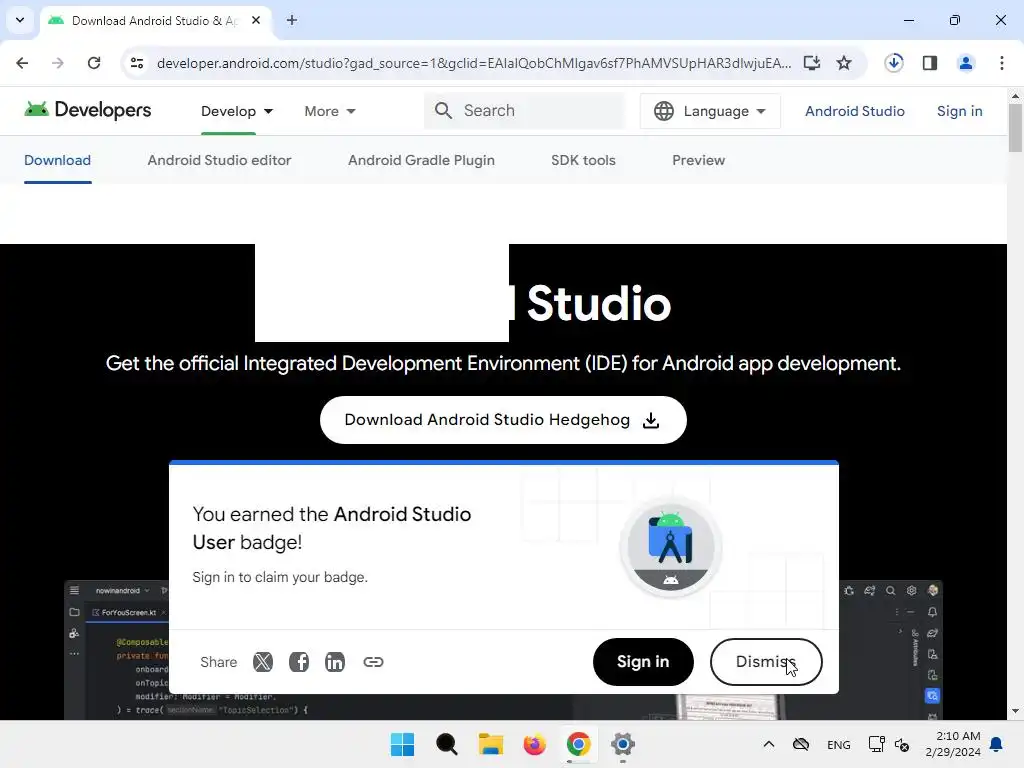
Task: Open Windows taskbar search
Action: coord(447,744)
